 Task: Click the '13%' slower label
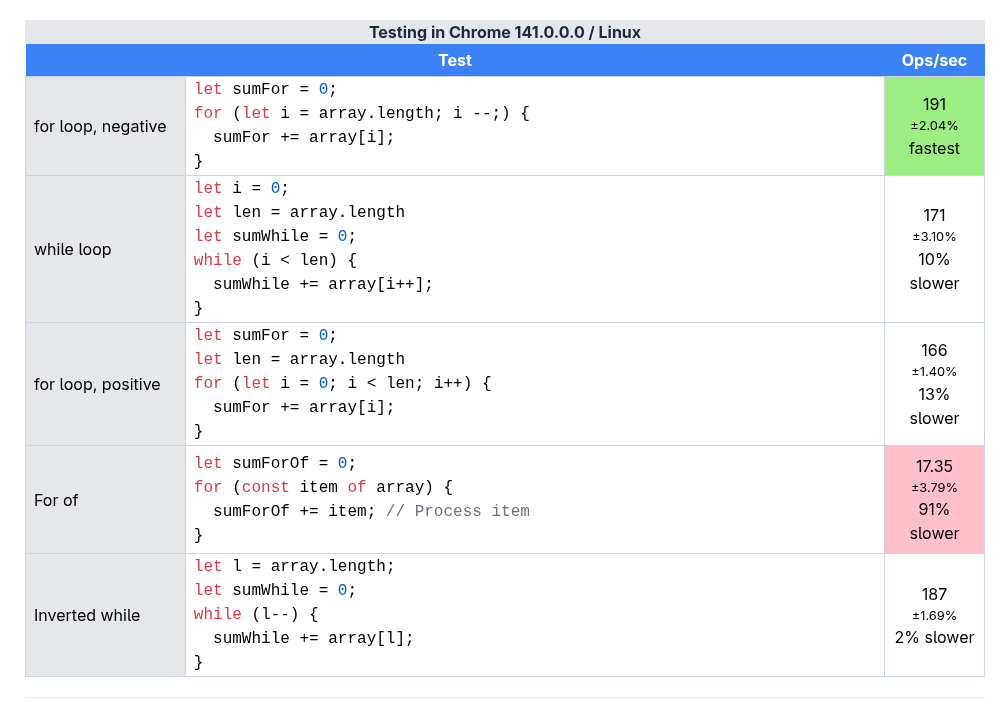tap(934, 394)
